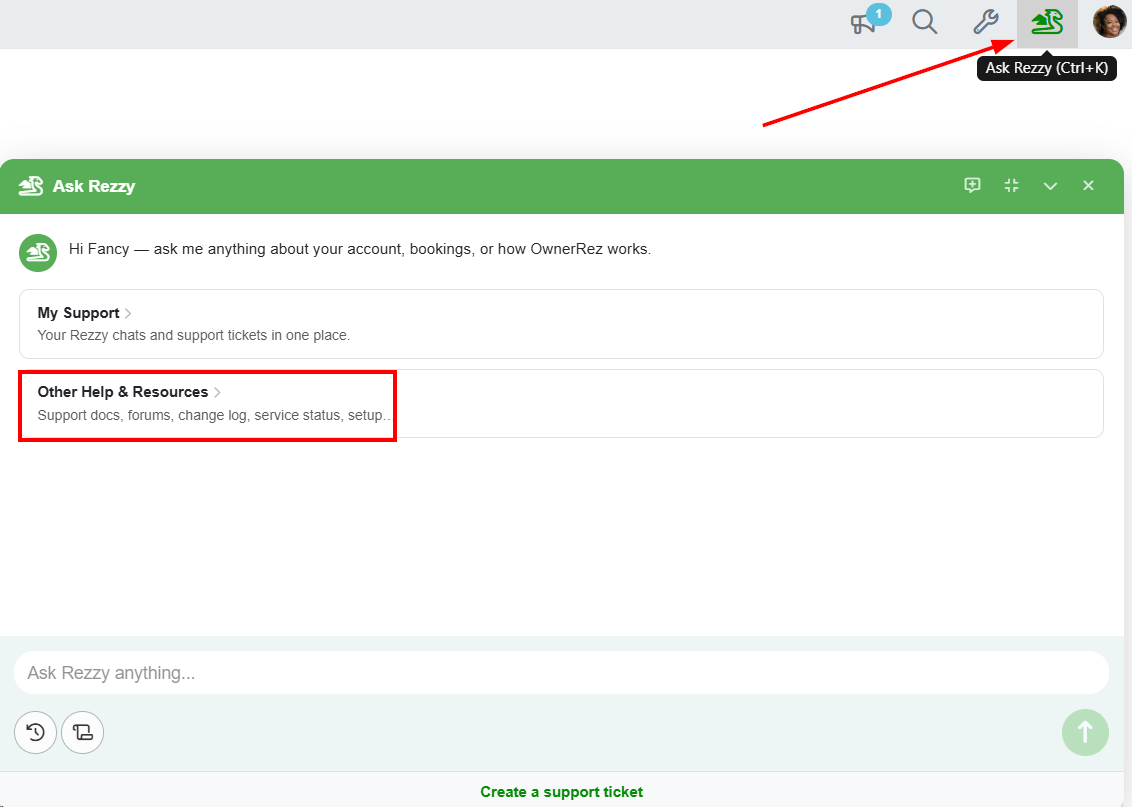Open the wrench tools icon

[x=985, y=22]
